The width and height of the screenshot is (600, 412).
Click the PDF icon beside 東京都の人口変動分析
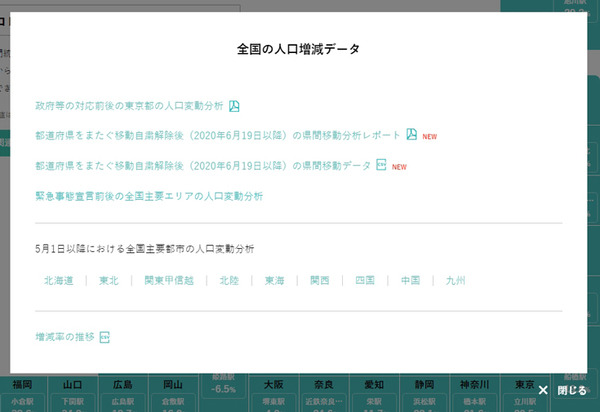tap(234, 106)
